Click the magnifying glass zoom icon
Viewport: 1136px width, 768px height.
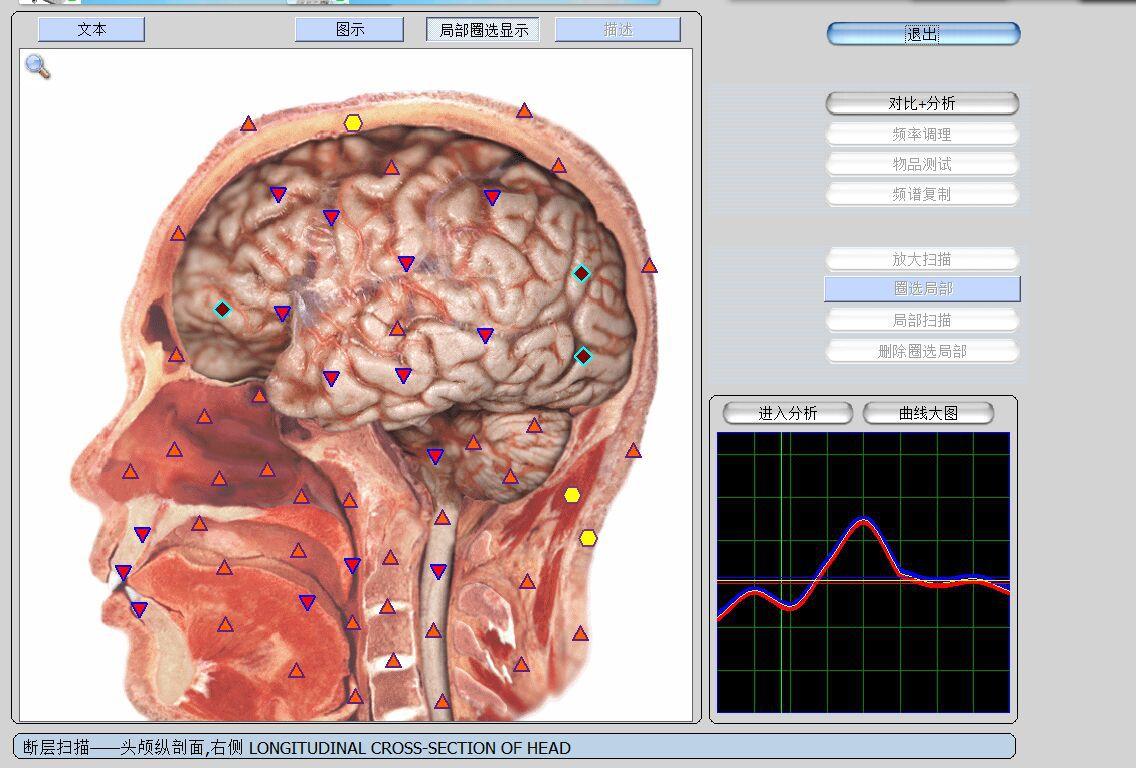click(38, 67)
